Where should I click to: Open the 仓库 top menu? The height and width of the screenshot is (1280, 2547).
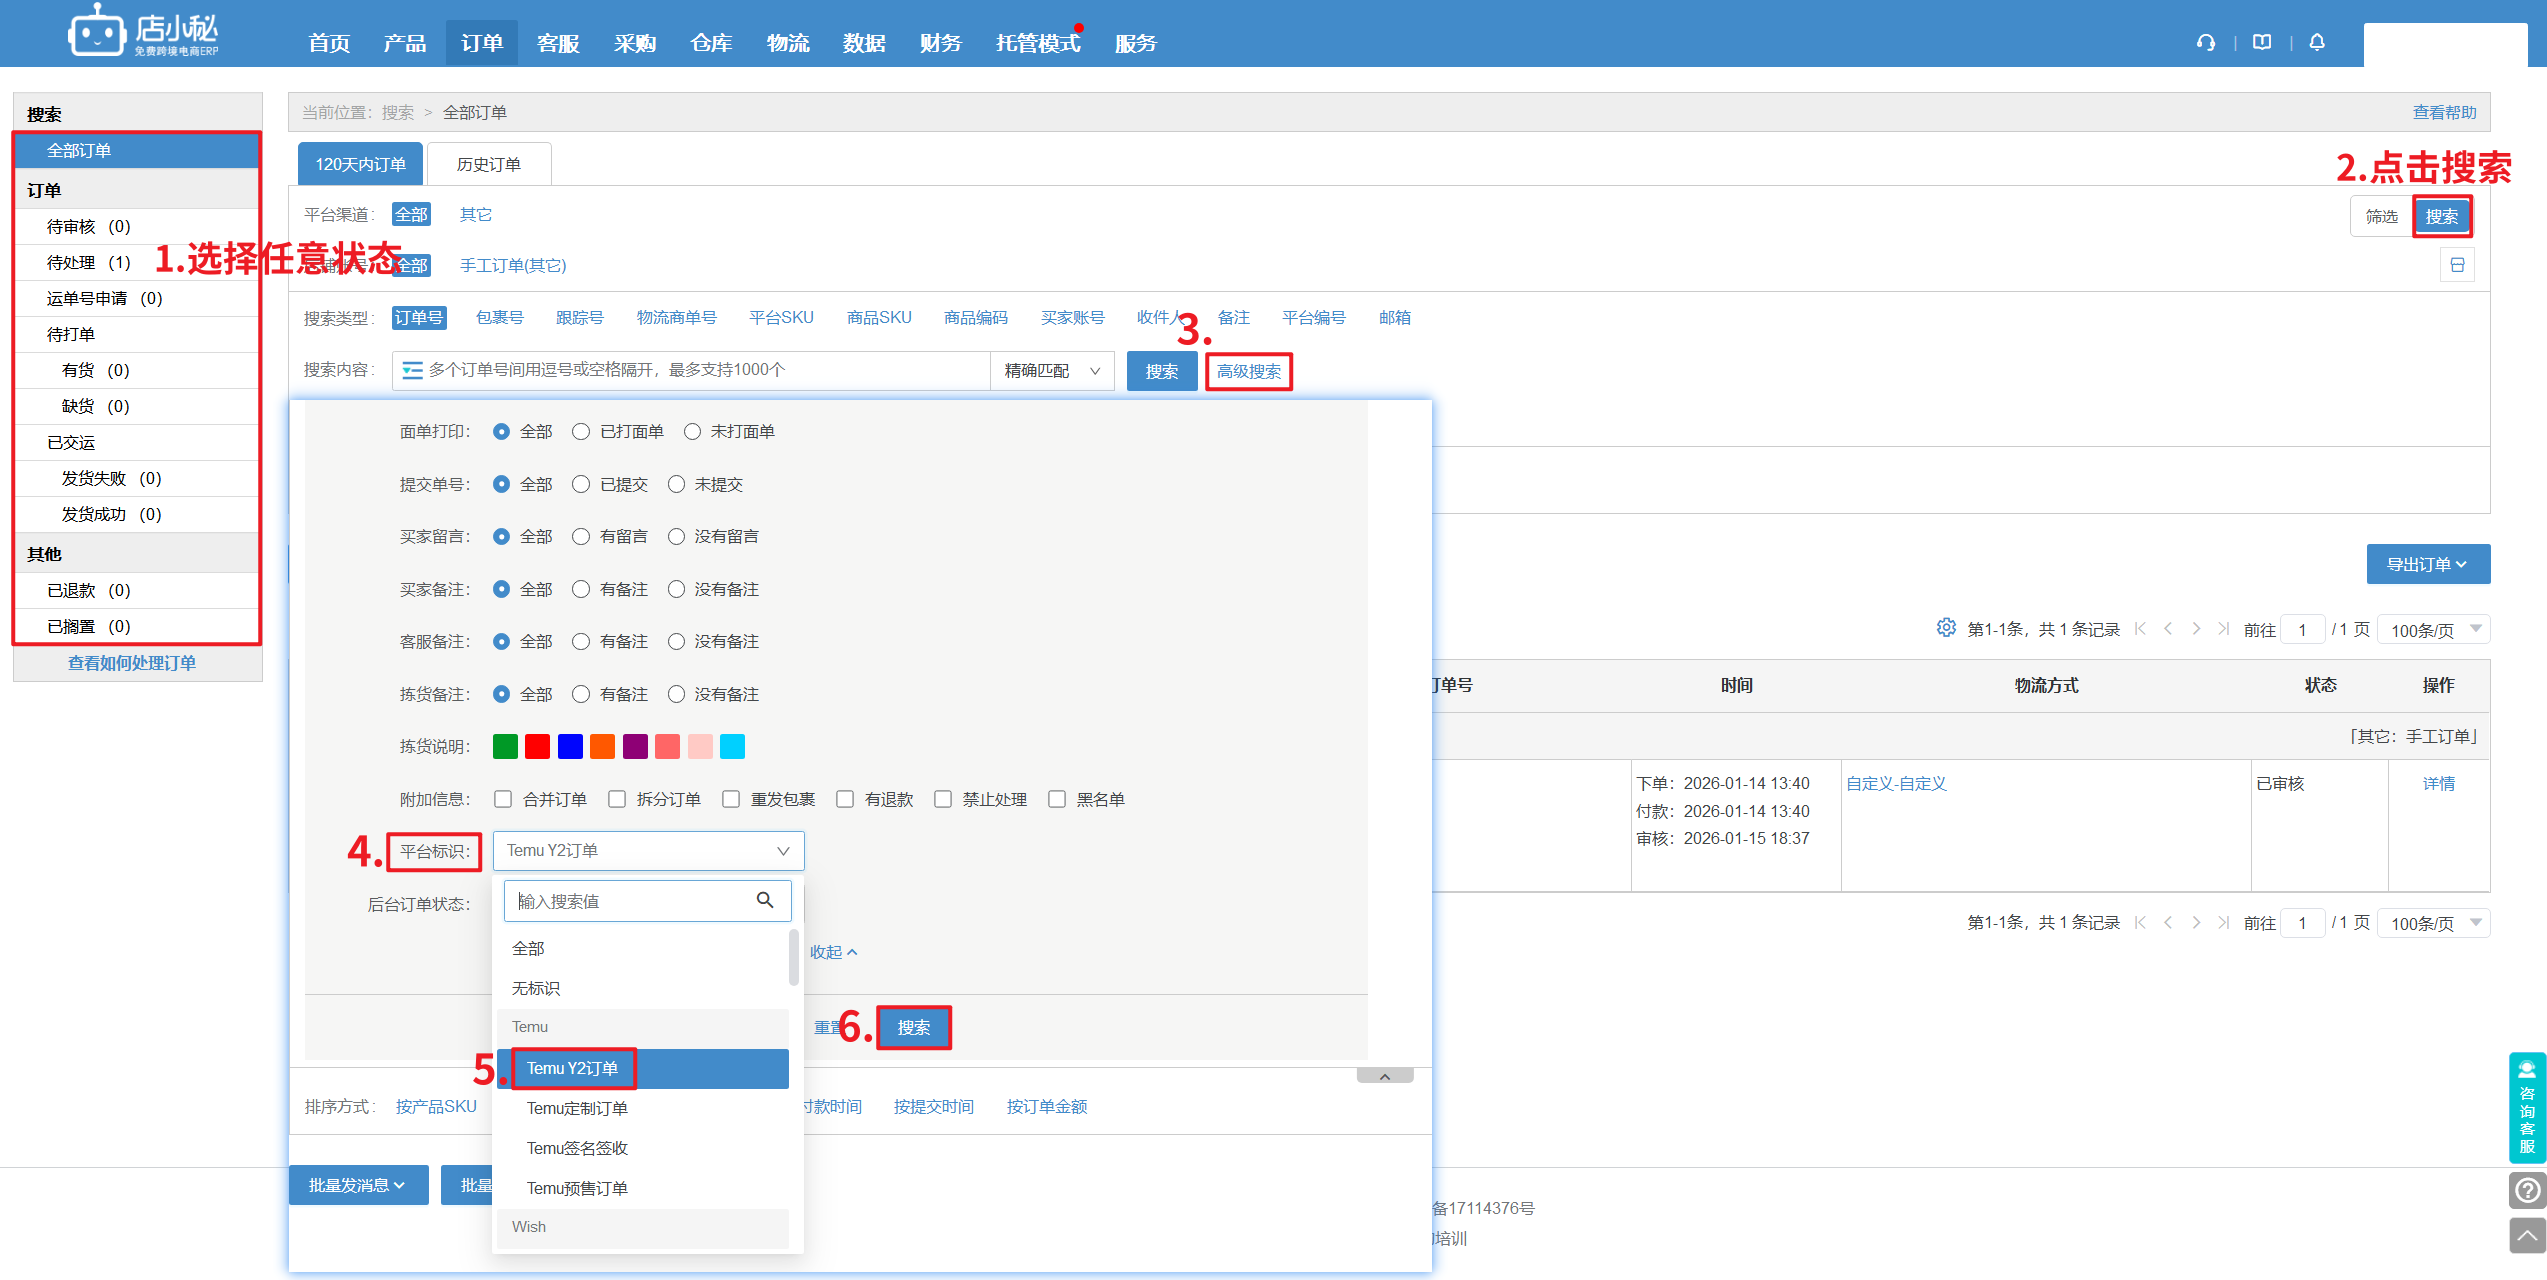711,43
